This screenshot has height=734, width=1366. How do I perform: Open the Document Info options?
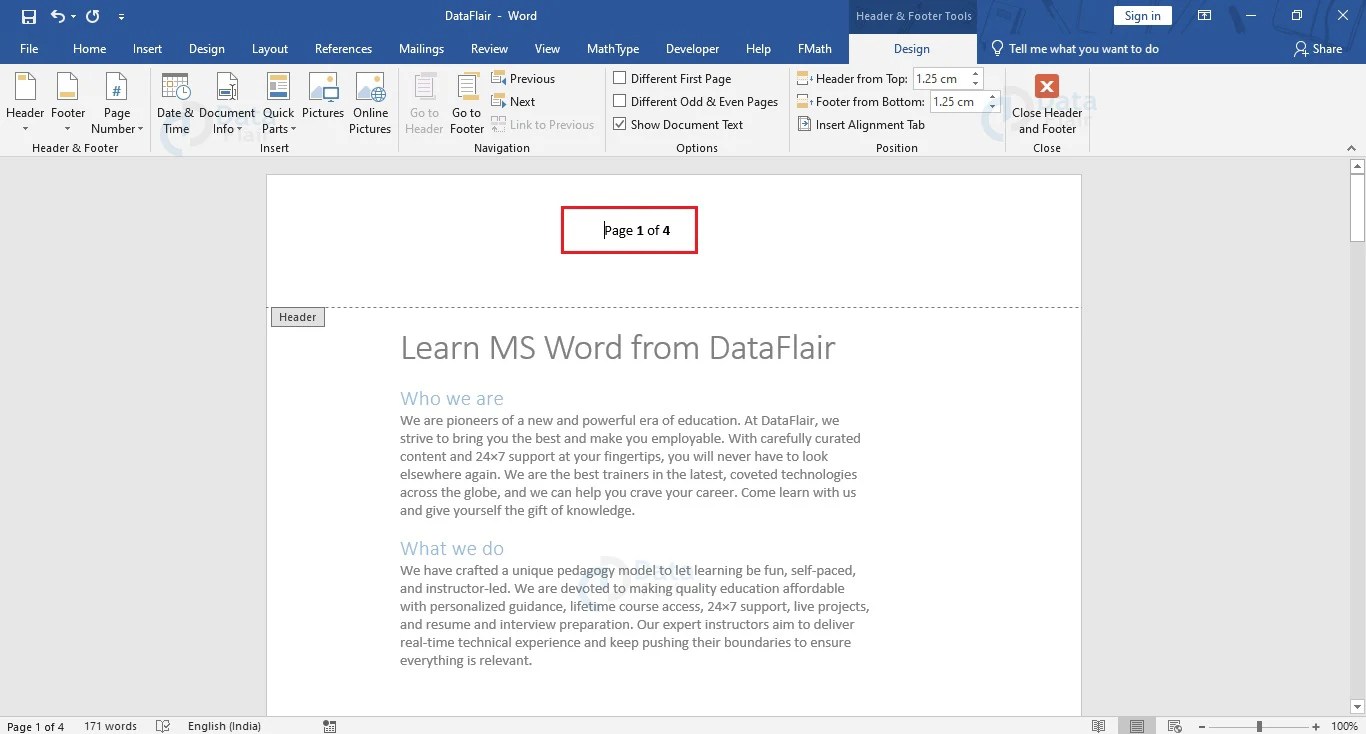tap(227, 103)
